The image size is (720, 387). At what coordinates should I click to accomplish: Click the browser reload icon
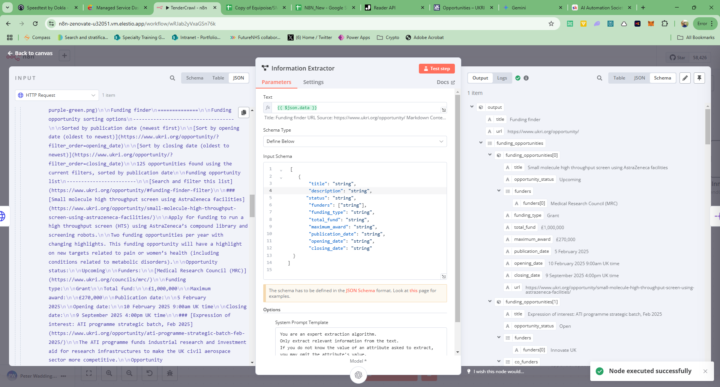pos(35,23)
